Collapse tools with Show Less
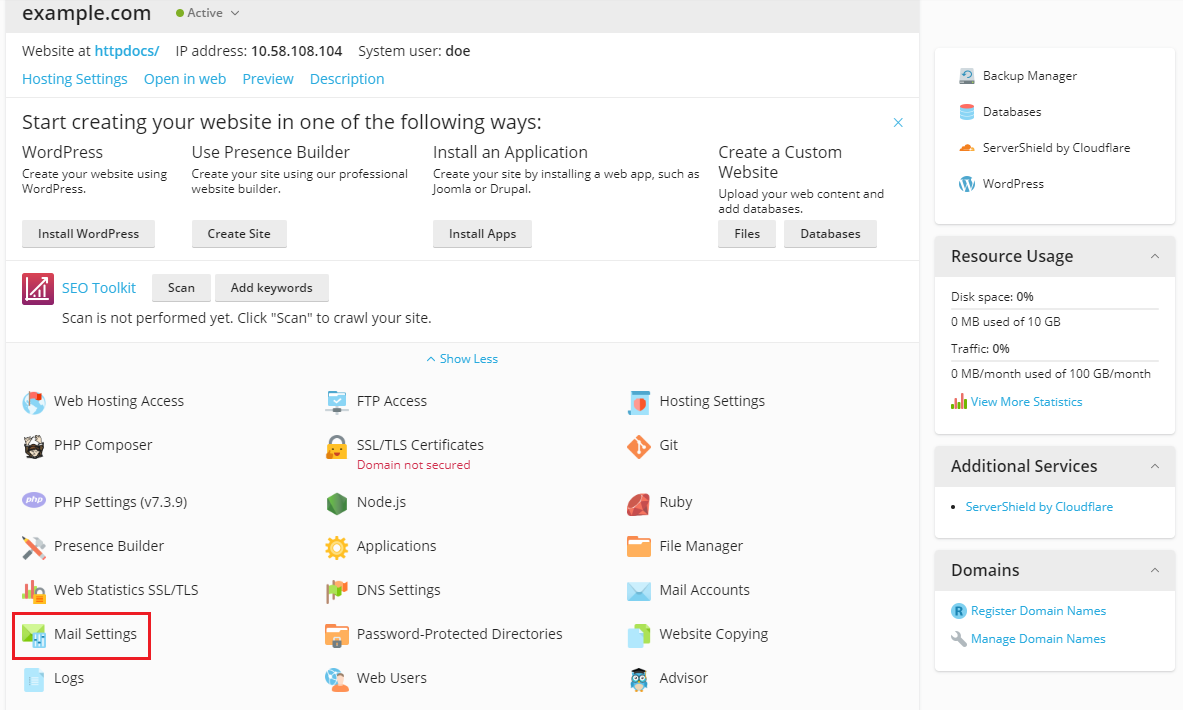The image size is (1183, 710). tap(462, 359)
